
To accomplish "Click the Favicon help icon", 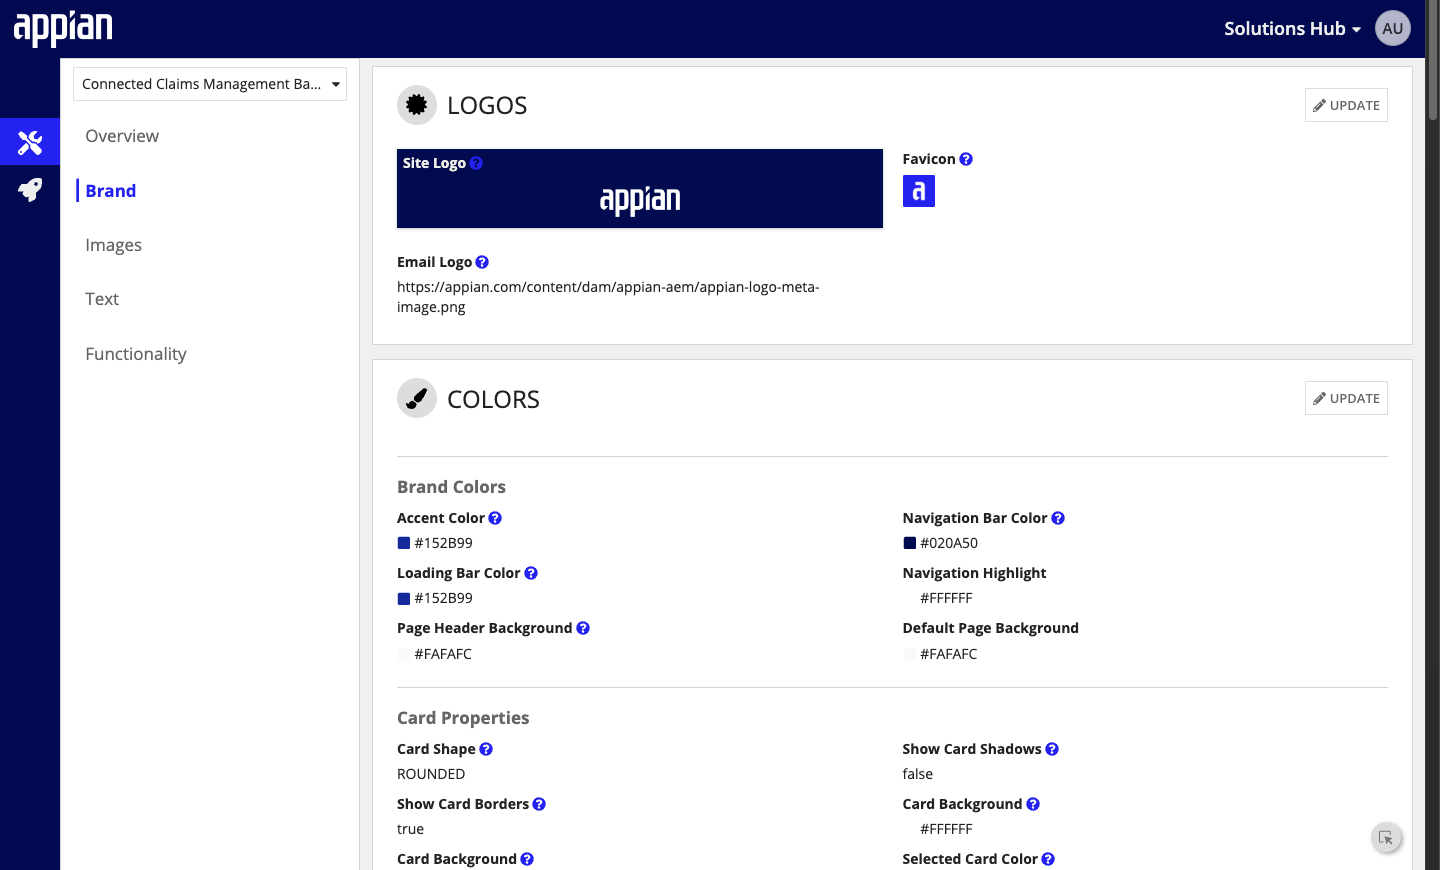I will pos(966,159).
